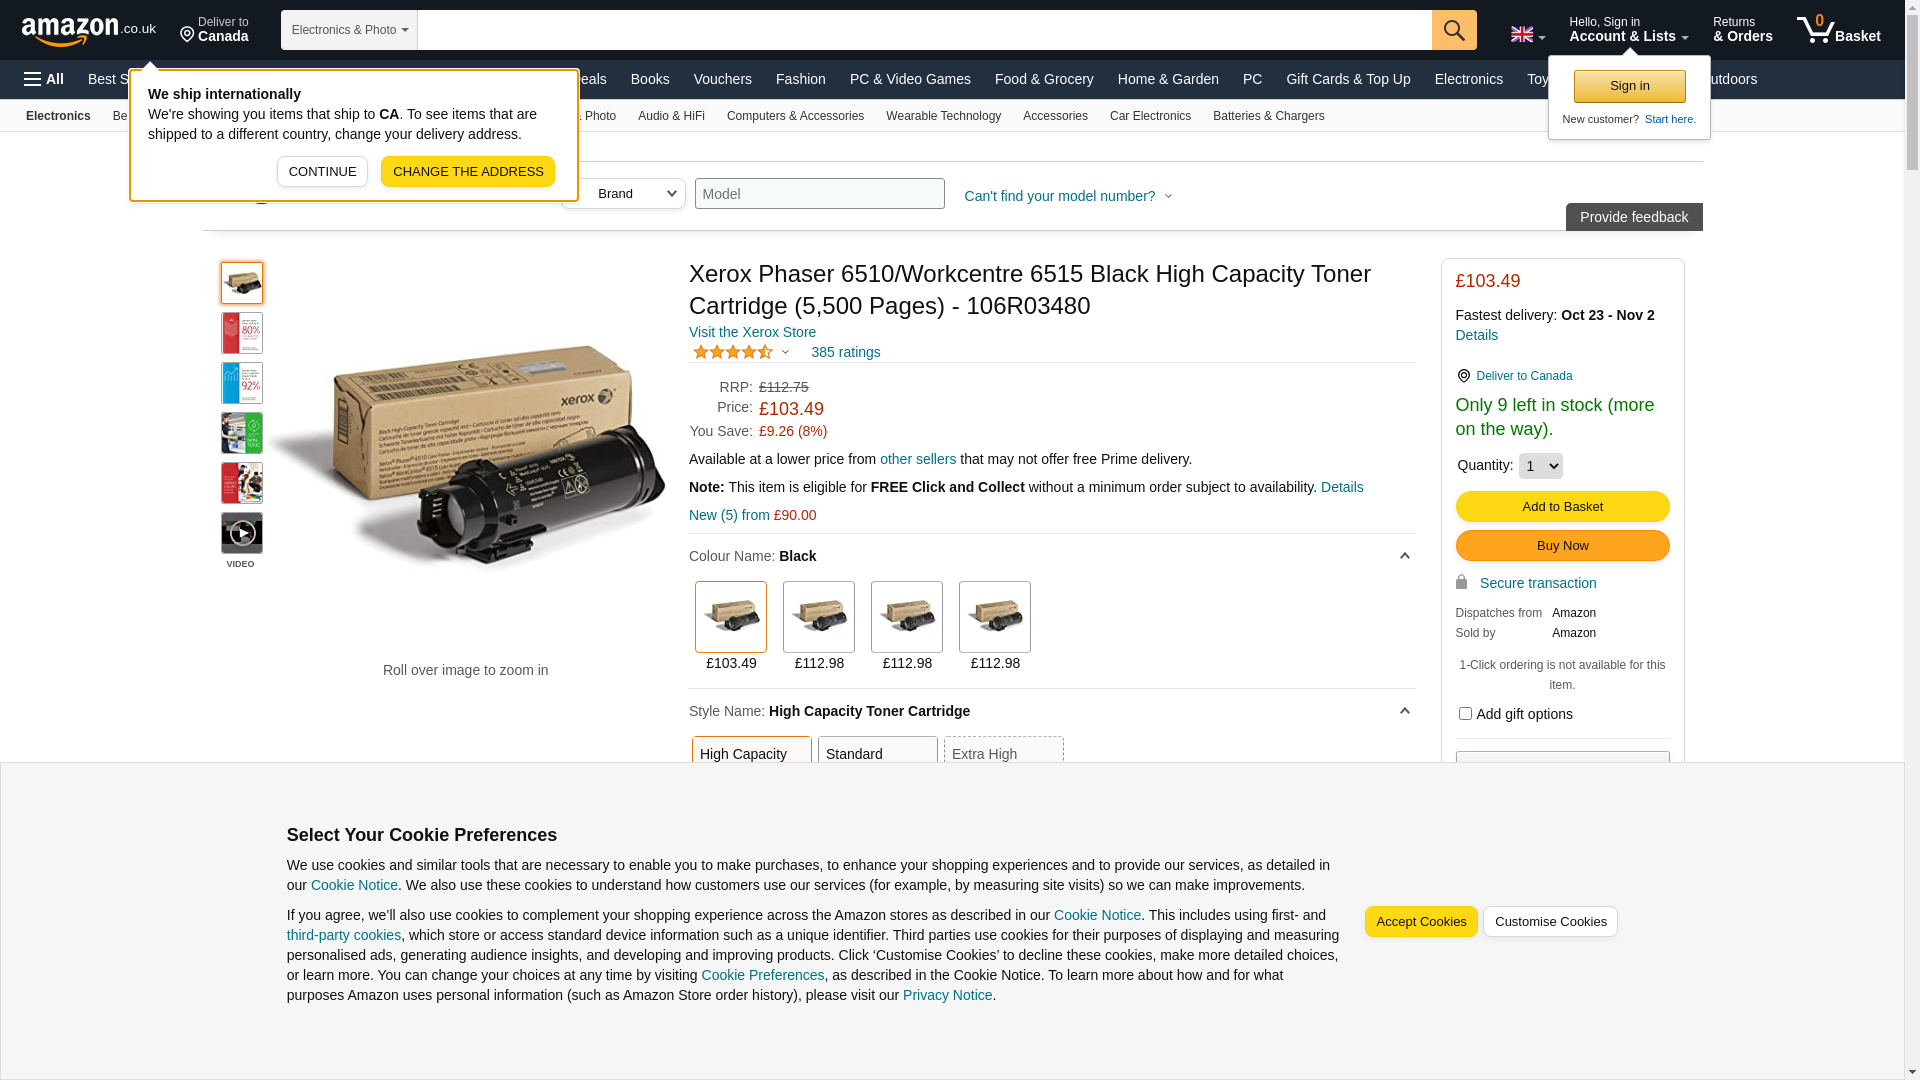Tick the Add gift options checkbox
Screen dimensions: 1920x1080
[1465, 714]
